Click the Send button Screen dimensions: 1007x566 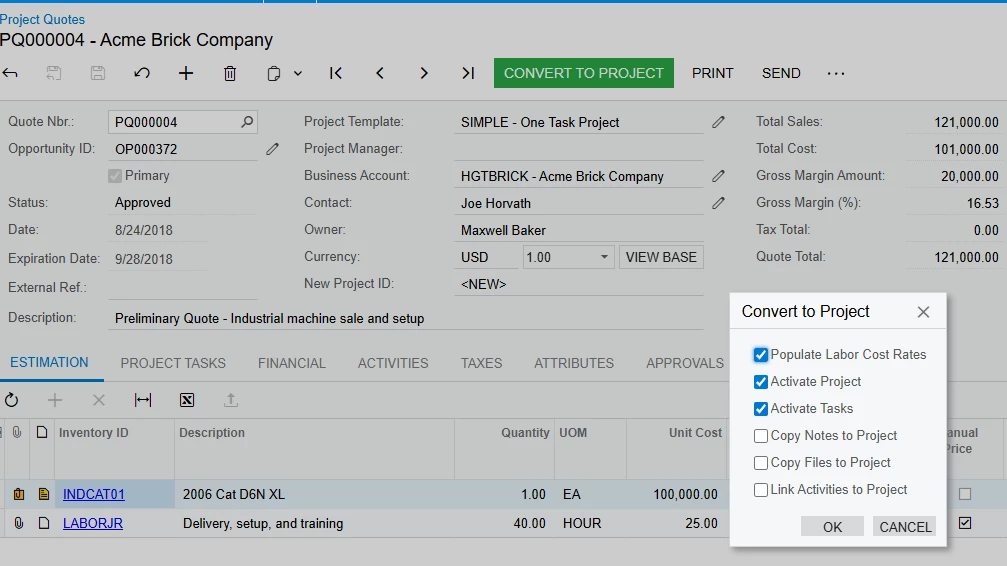click(781, 73)
